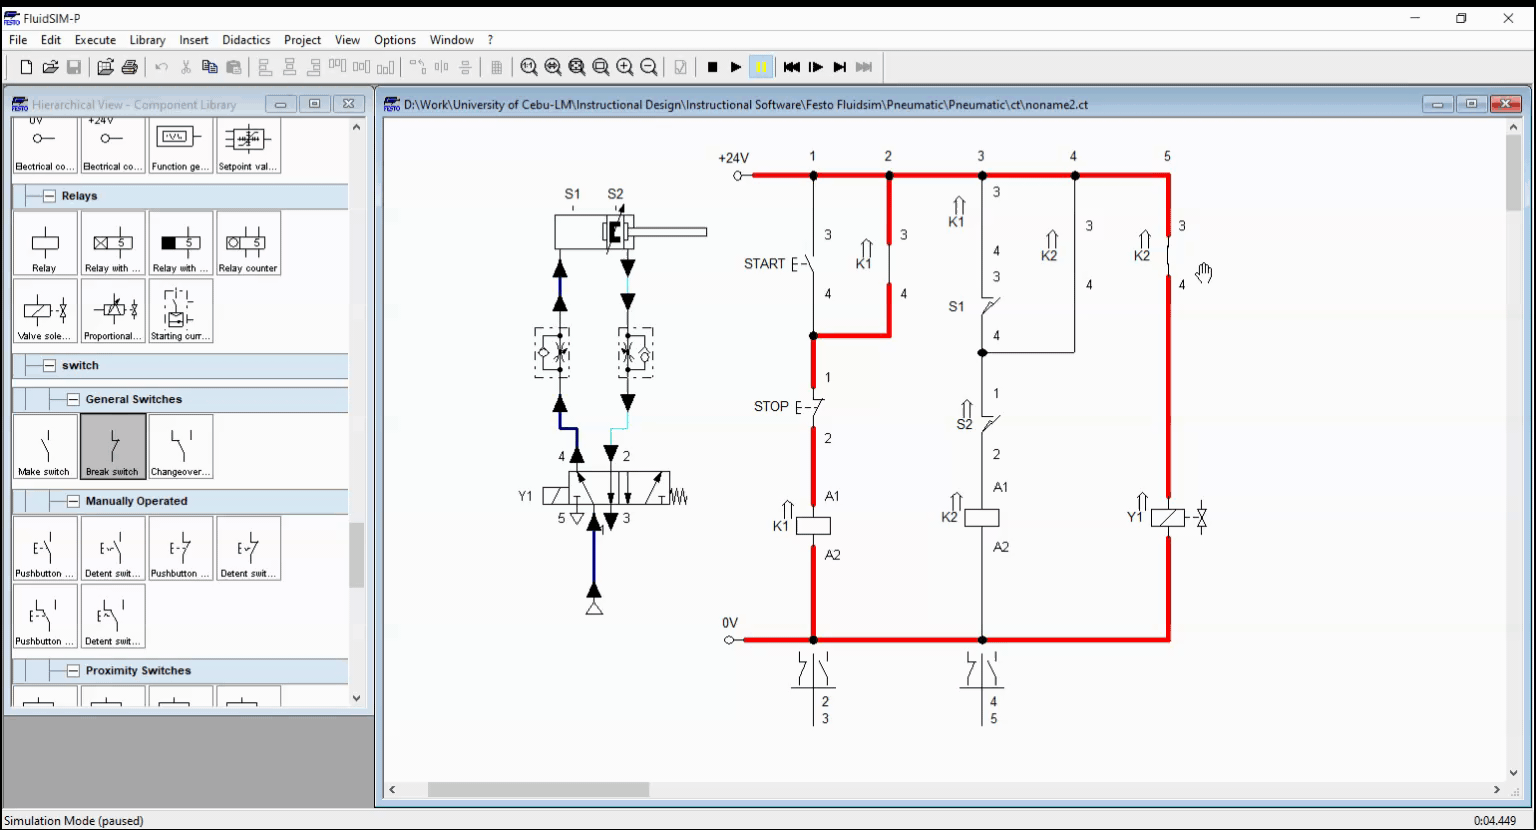Collapse the General Switches subgroup
Image resolution: width=1536 pixels, height=830 pixels.
click(x=73, y=400)
